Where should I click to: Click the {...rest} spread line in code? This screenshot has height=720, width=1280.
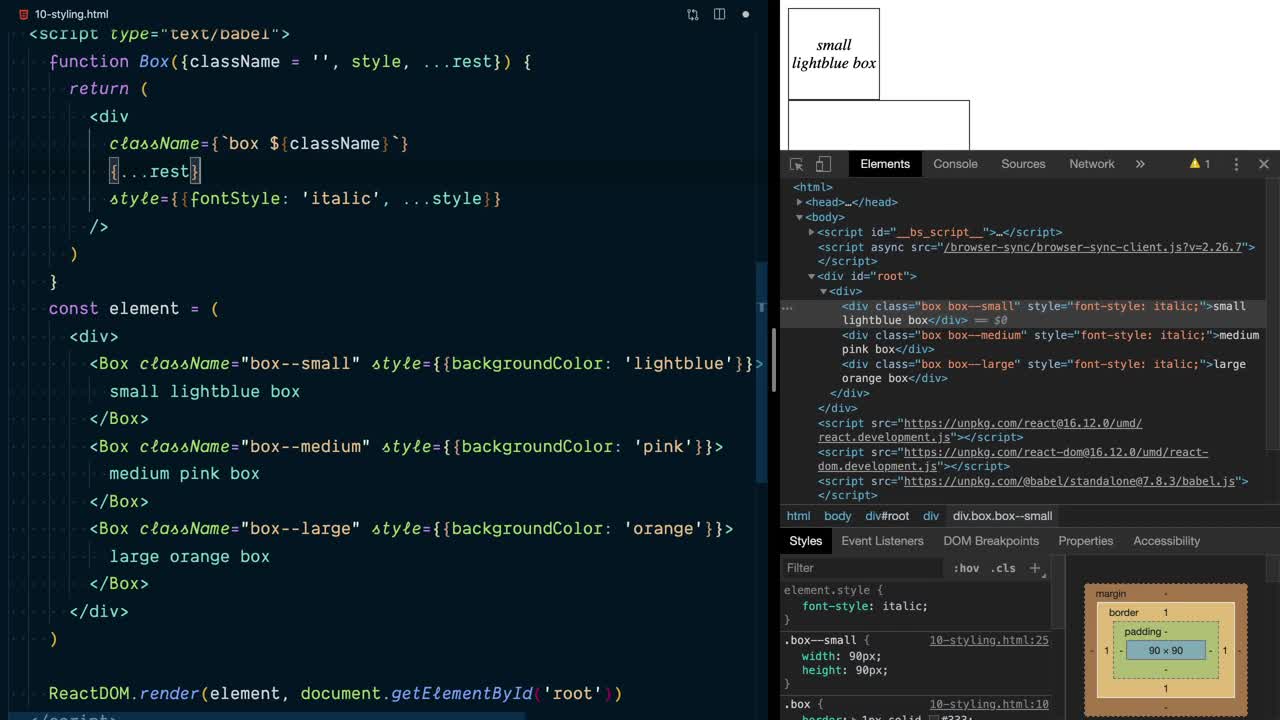[155, 171]
